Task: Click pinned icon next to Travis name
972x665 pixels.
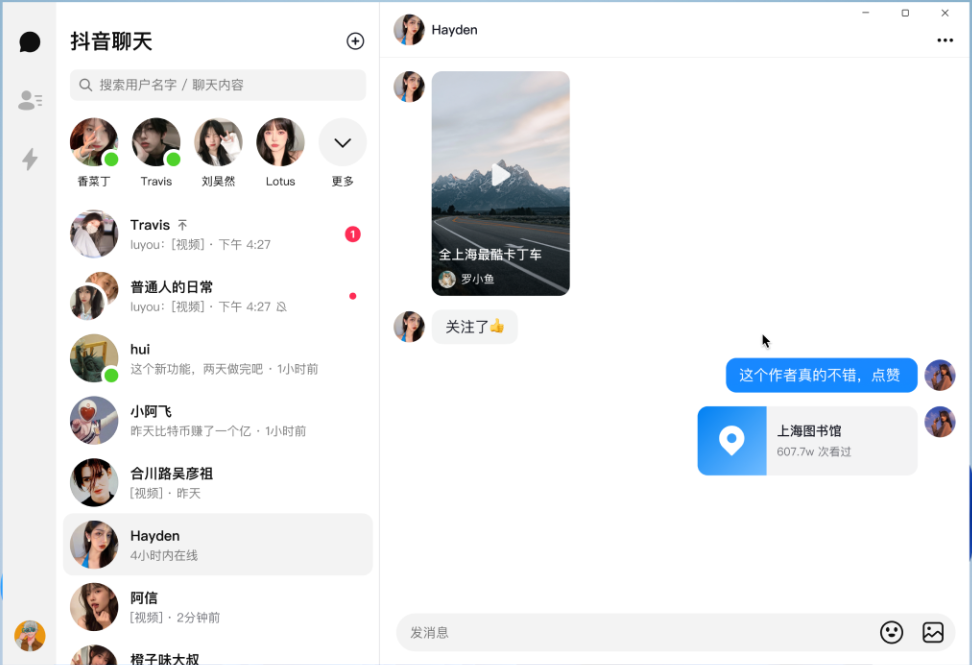Action: tap(182, 225)
